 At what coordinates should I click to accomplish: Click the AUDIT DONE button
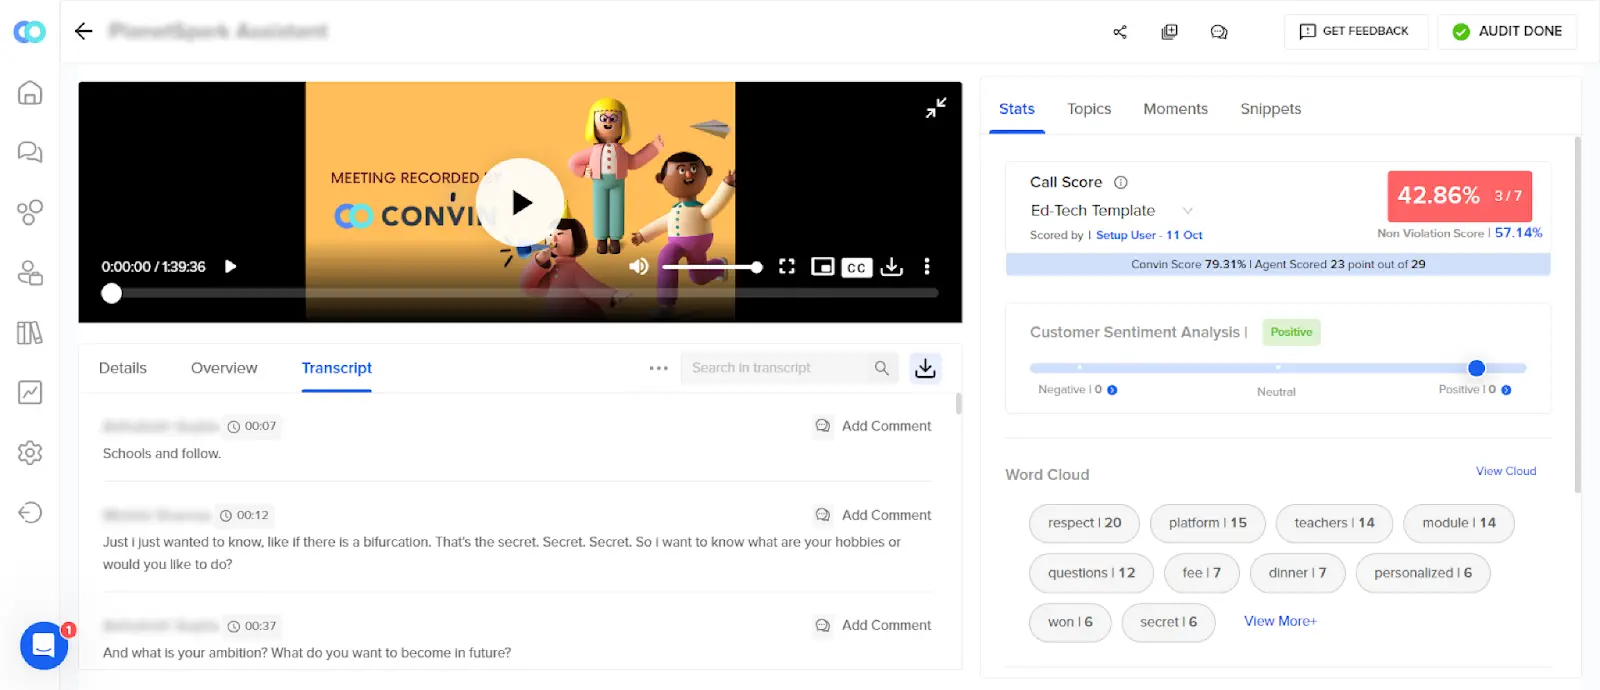coord(1507,31)
